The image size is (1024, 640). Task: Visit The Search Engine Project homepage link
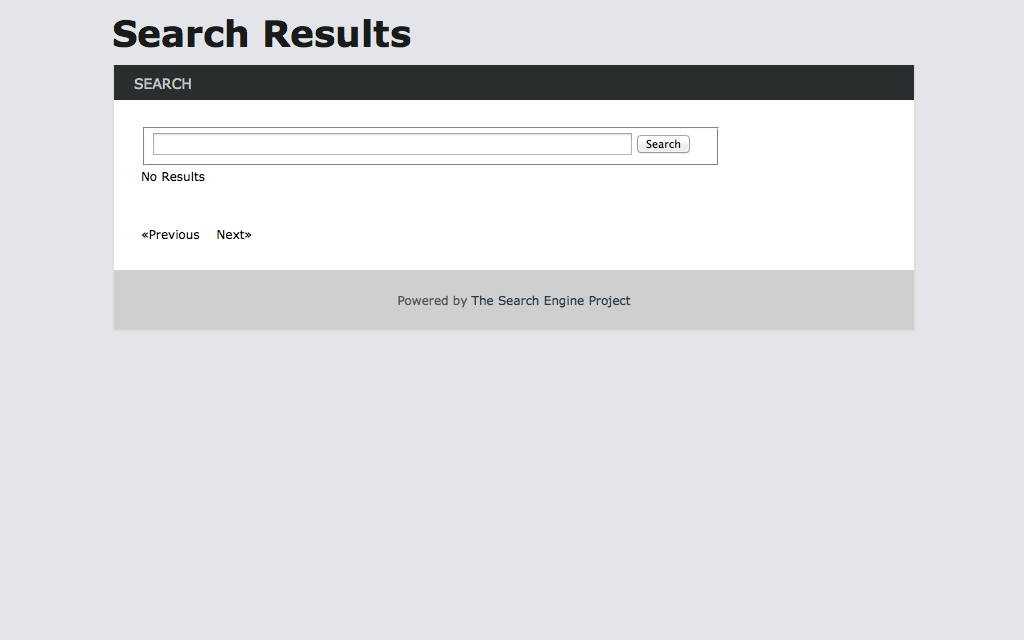tap(550, 300)
